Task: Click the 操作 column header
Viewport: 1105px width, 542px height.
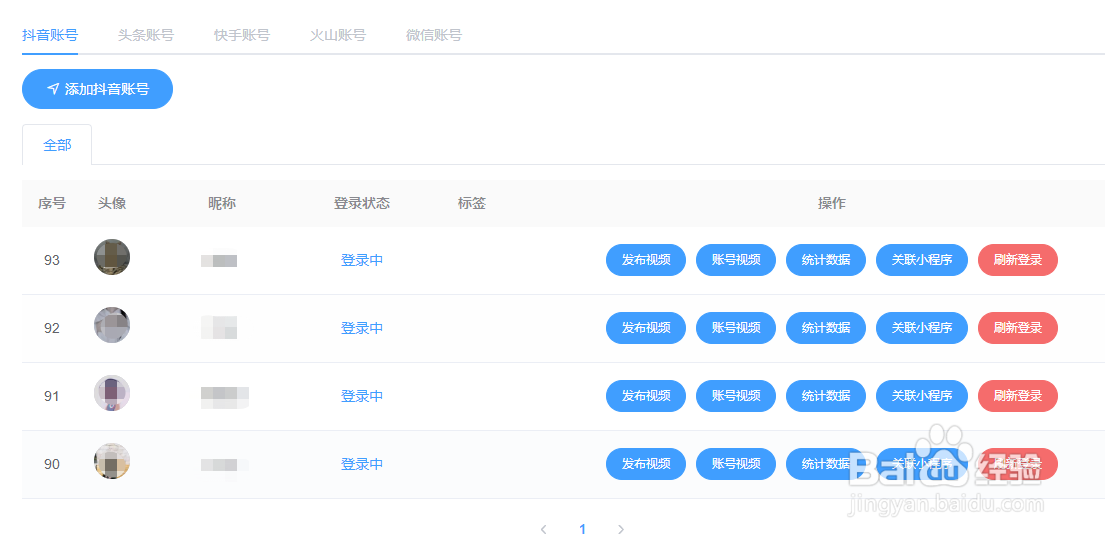Action: click(x=832, y=204)
